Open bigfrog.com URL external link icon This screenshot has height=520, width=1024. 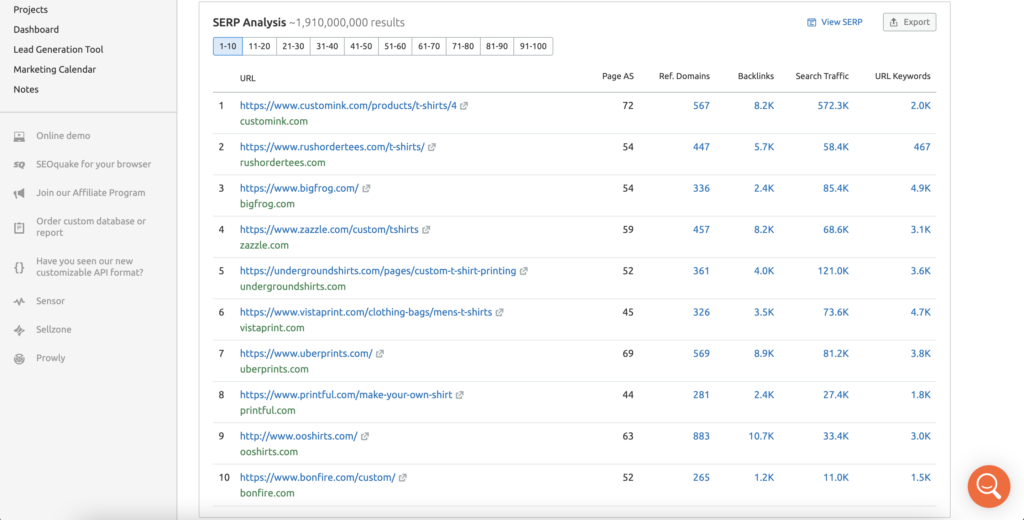pos(366,188)
